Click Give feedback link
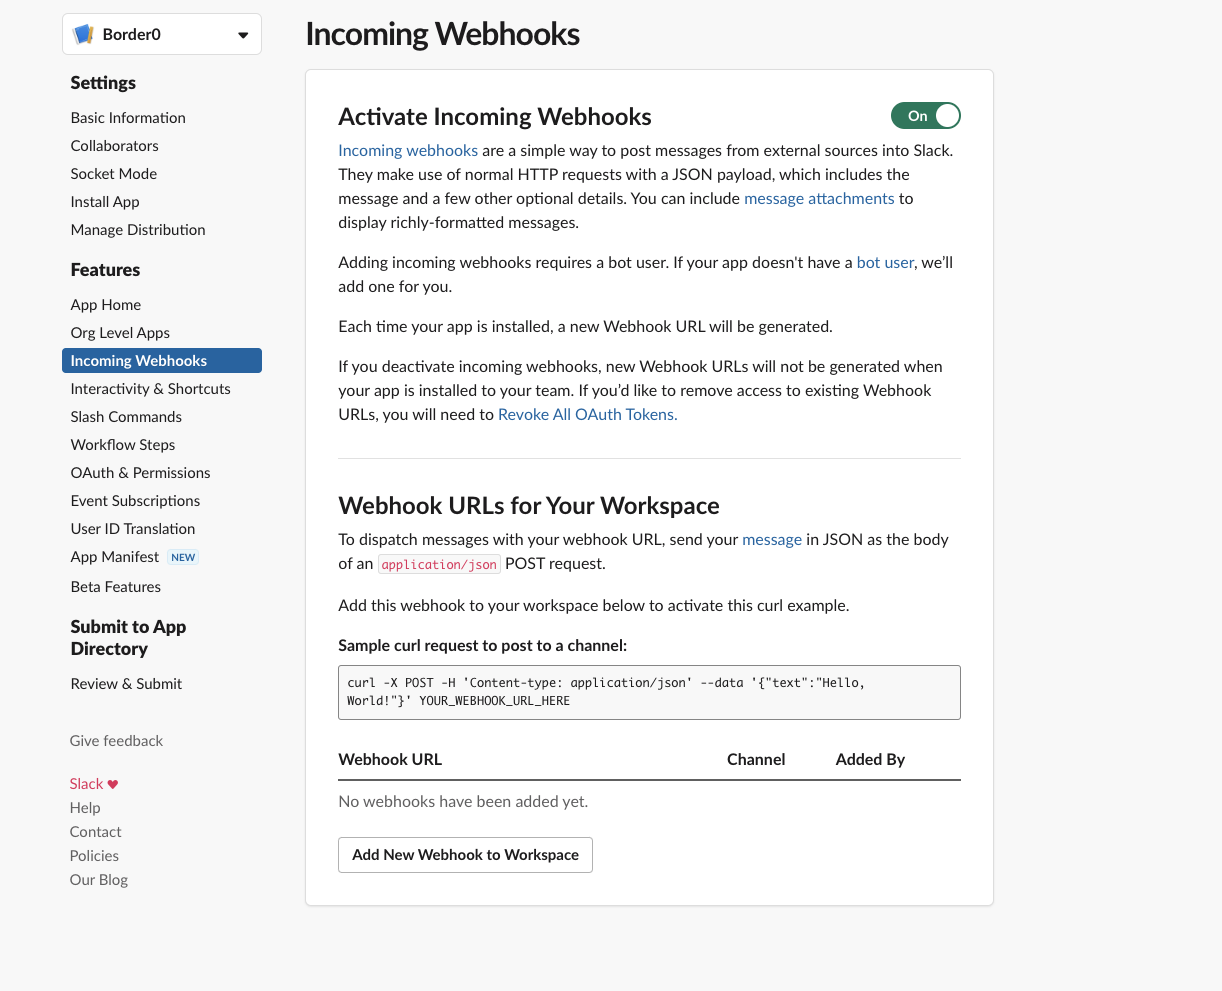Image resolution: width=1222 pixels, height=991 pixels. tap(116, 741)
